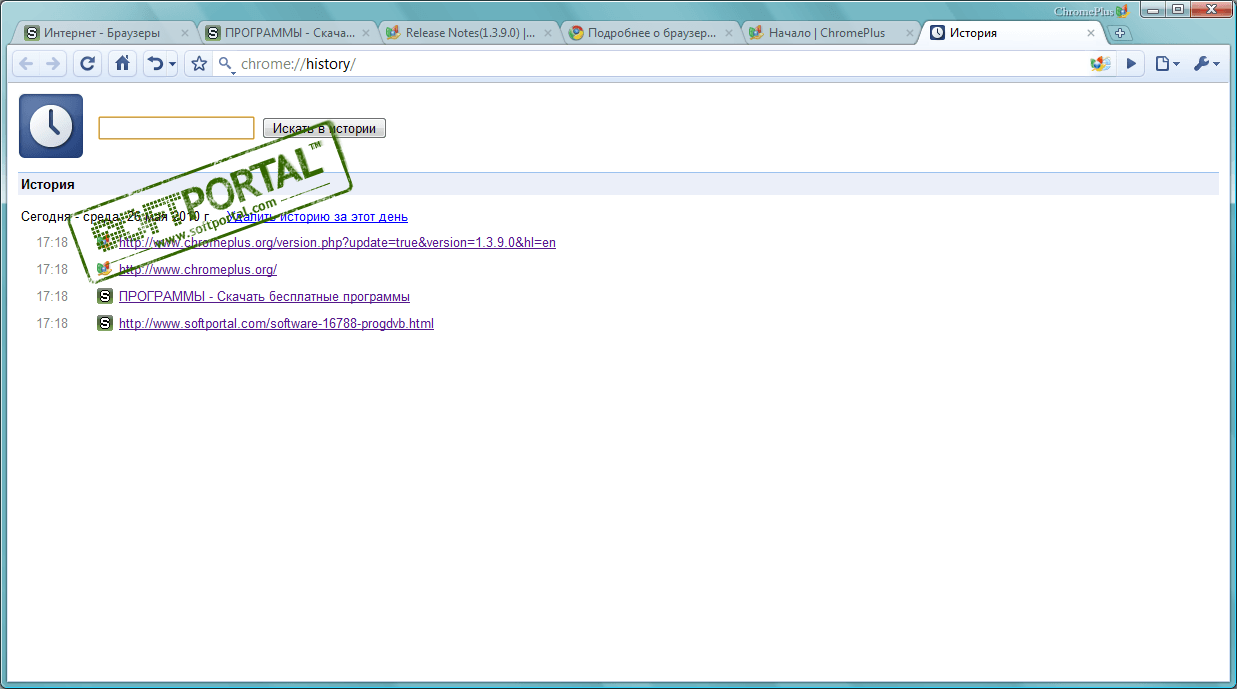1237x689 pixels.
Task: Click the favicon beside the ПРОГРАММЫ history entry
Action: click(x=104, y=296)
